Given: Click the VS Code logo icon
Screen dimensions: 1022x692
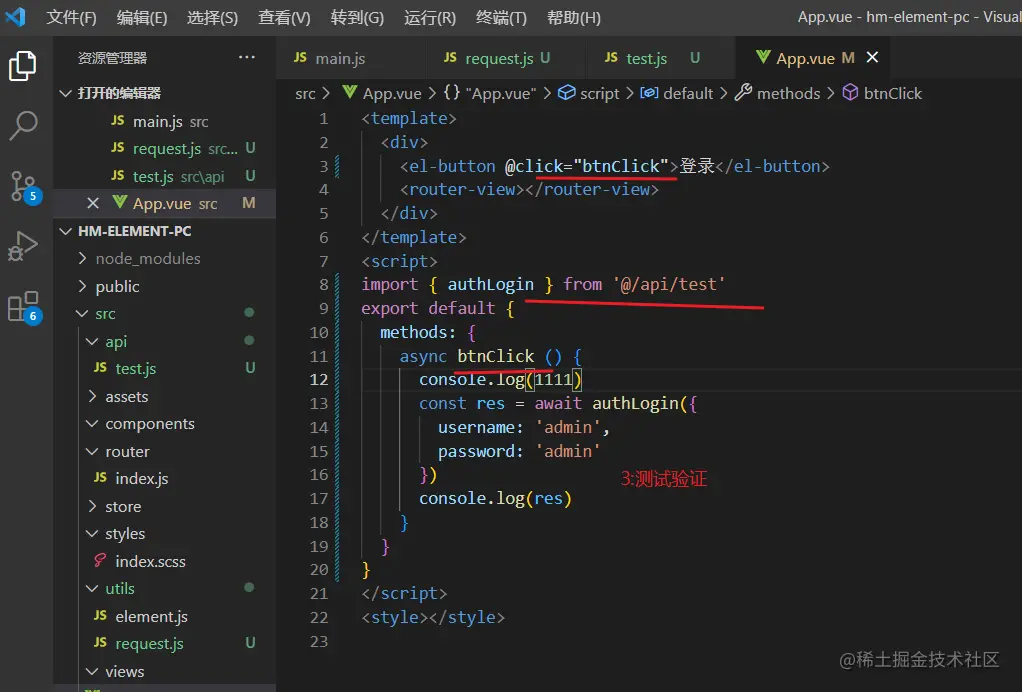Looking at the screenshot, I should pyautogui.click(x=15, y=16).
